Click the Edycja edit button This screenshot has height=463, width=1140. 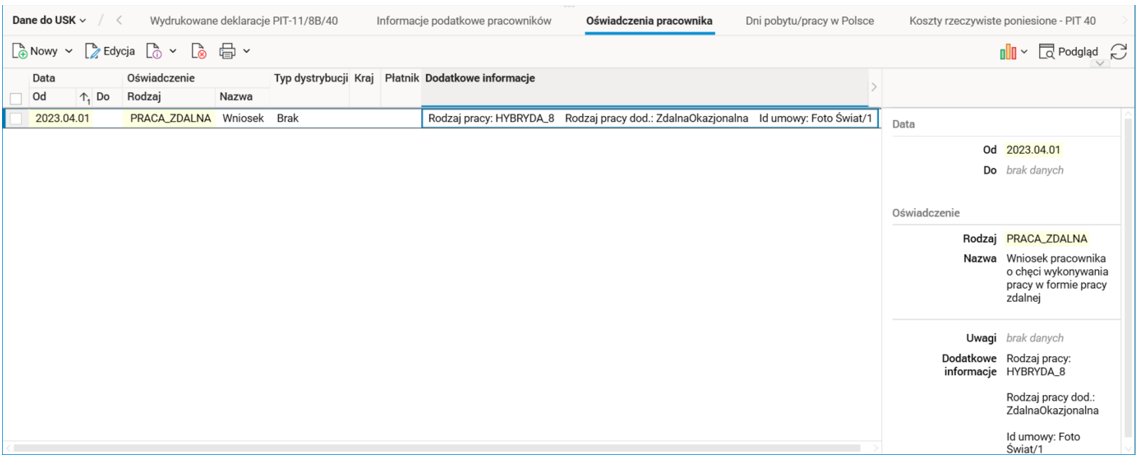110,51
